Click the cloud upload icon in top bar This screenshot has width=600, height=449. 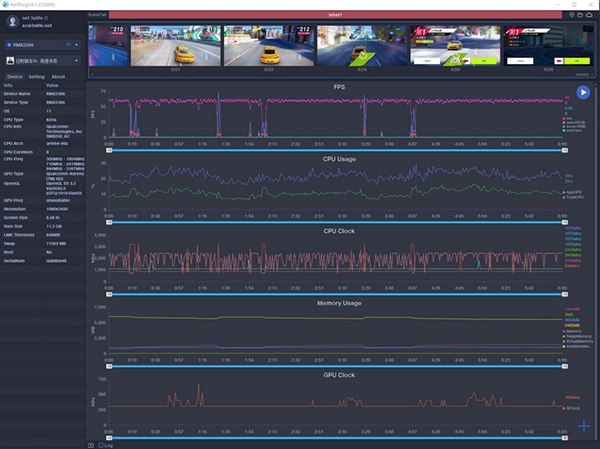tap(589, 16)
